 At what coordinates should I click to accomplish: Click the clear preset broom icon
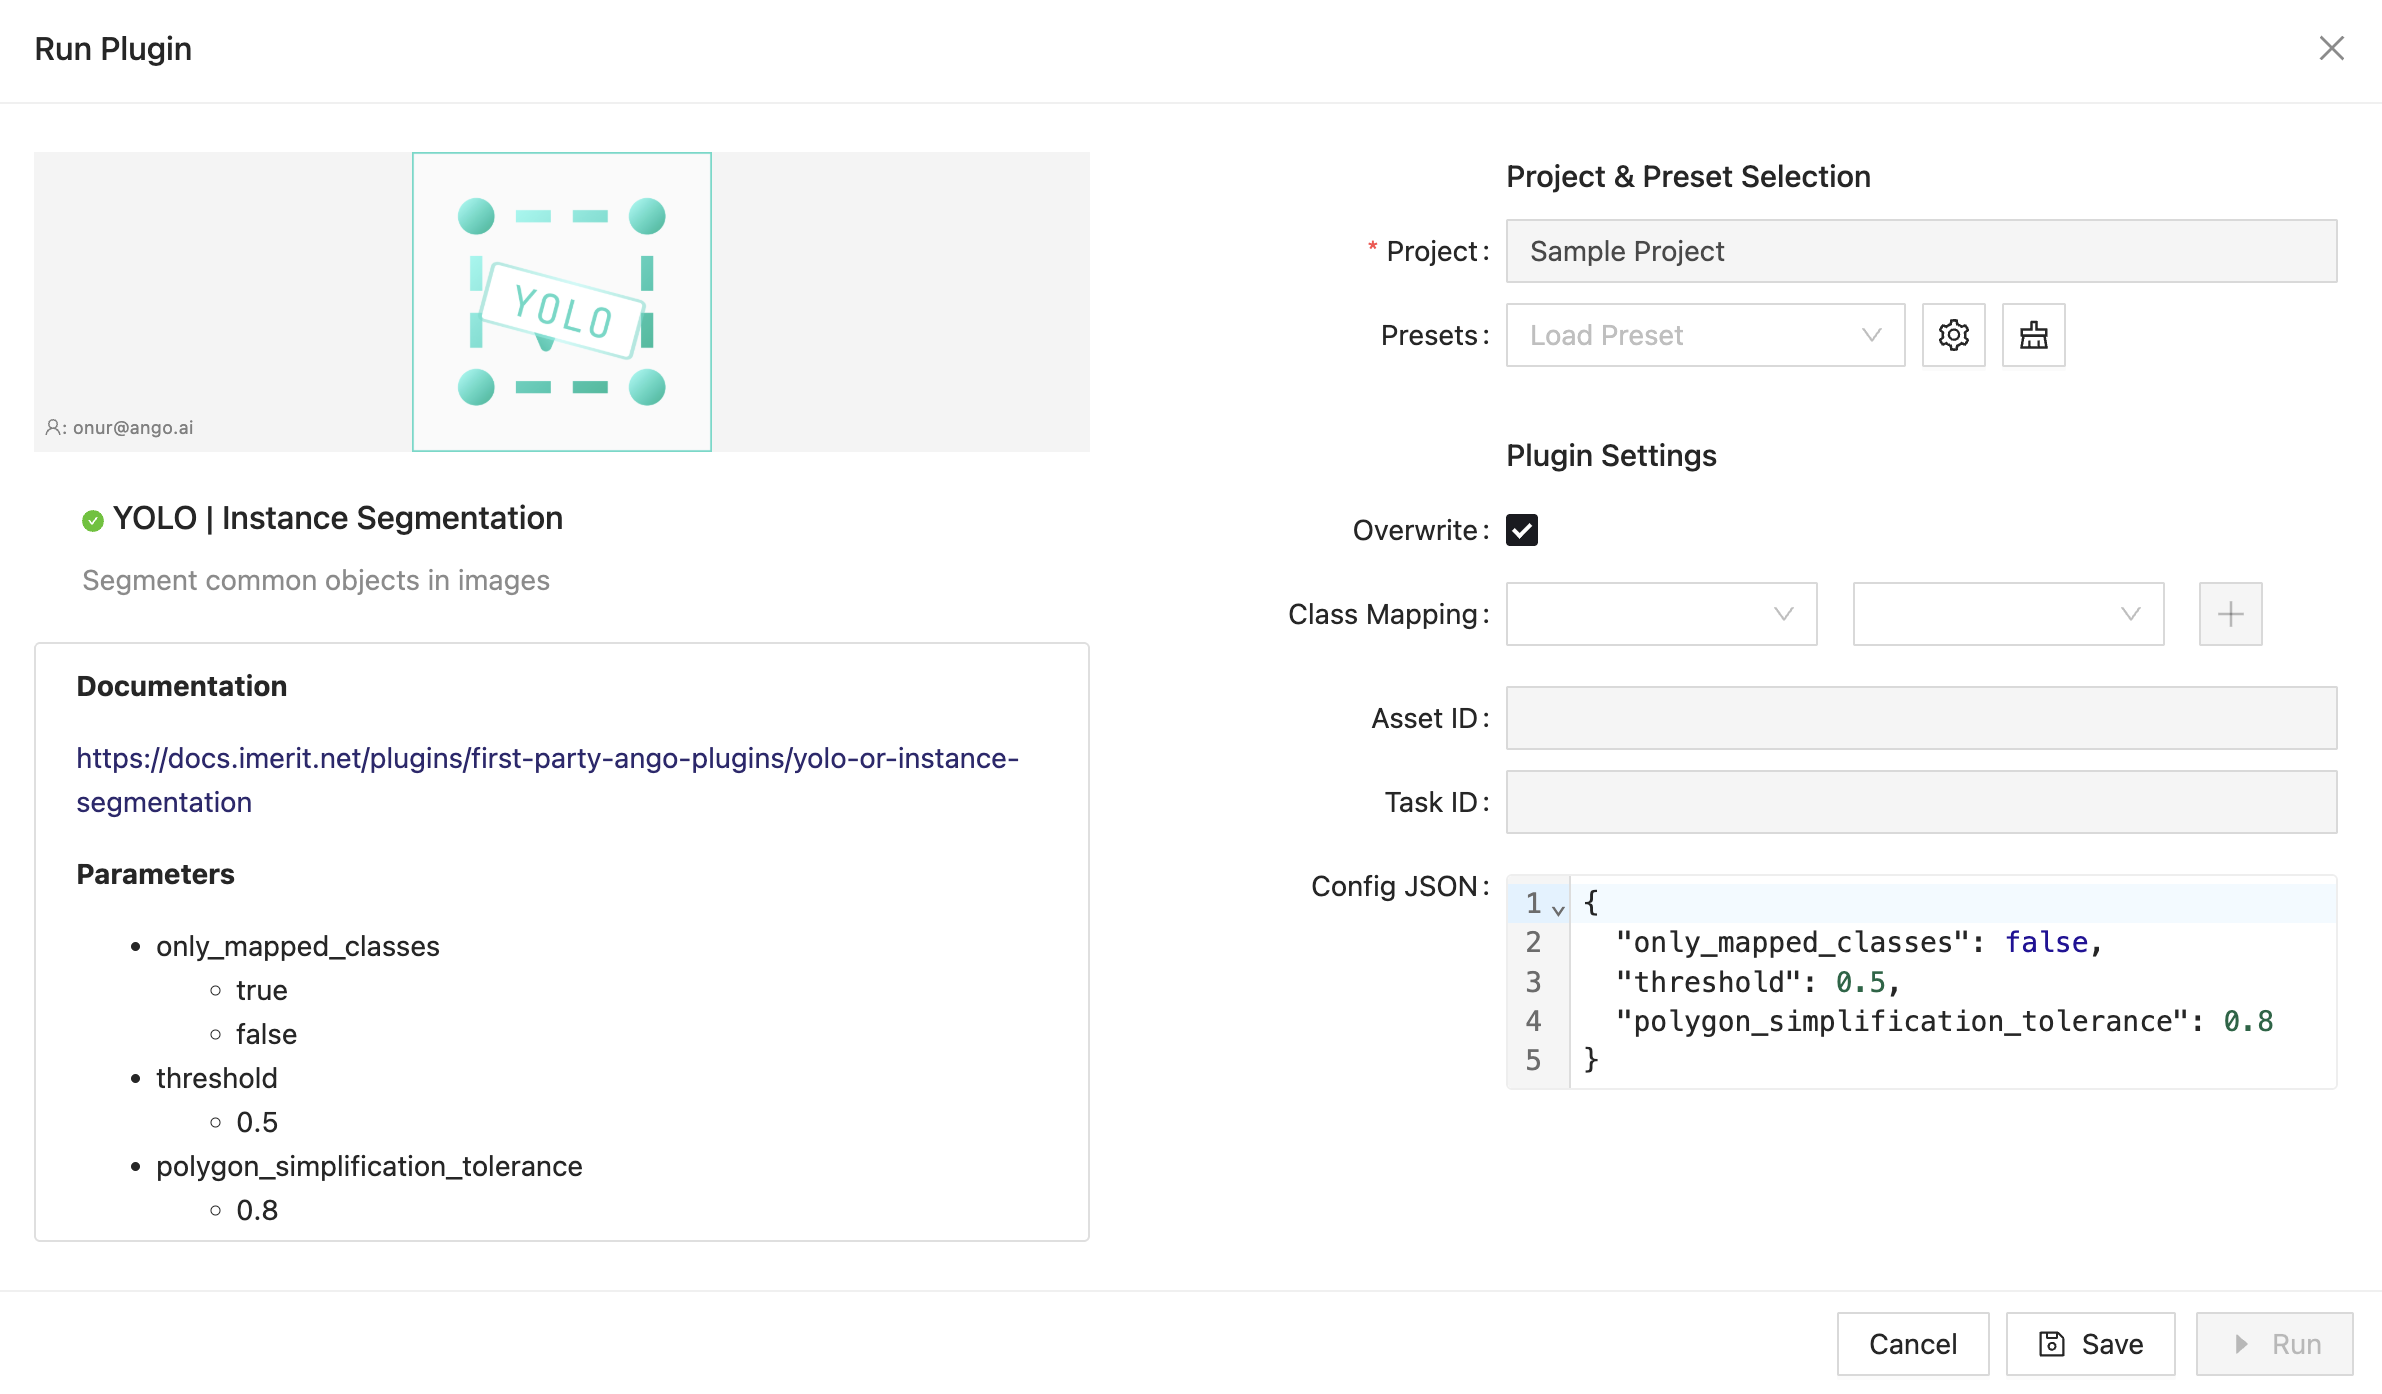pos(2033,335)
